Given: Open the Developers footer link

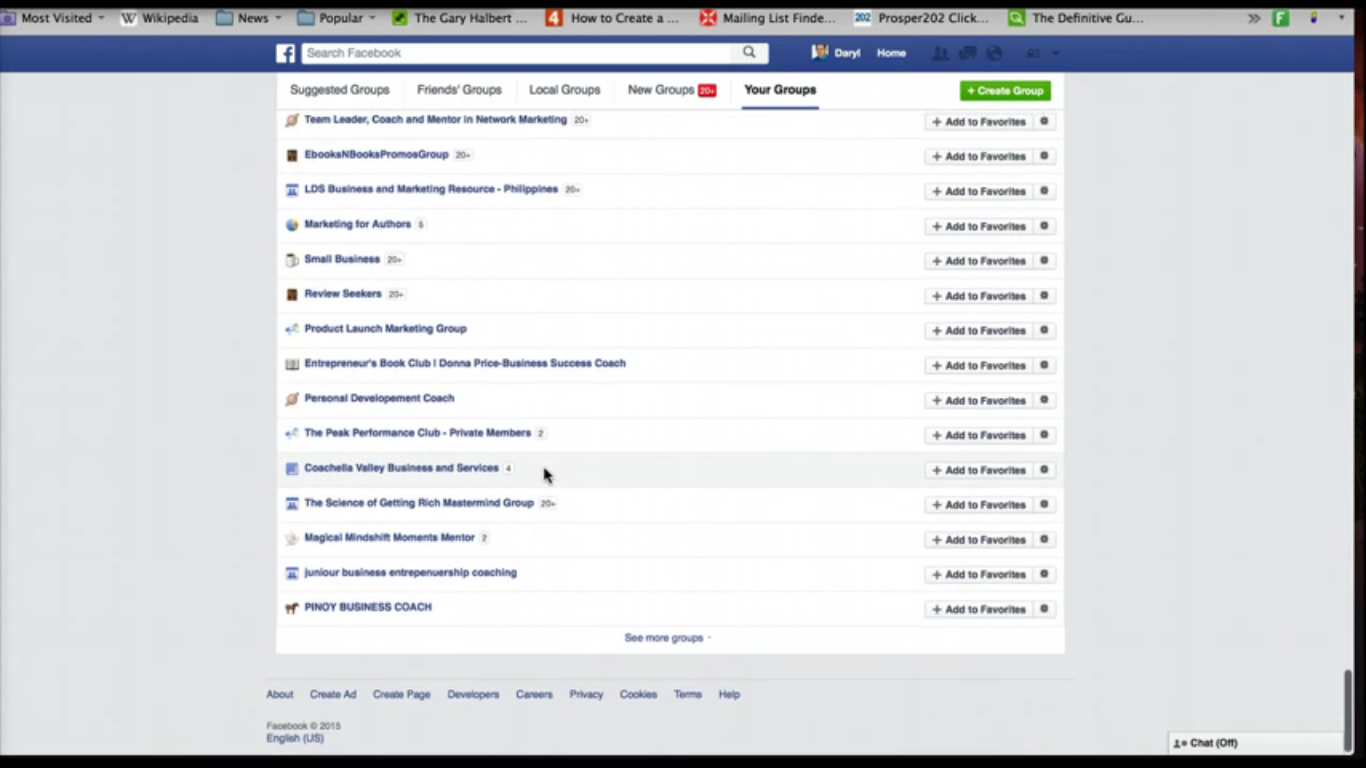Looking at the screenshot, I should (x=473, y=694).
